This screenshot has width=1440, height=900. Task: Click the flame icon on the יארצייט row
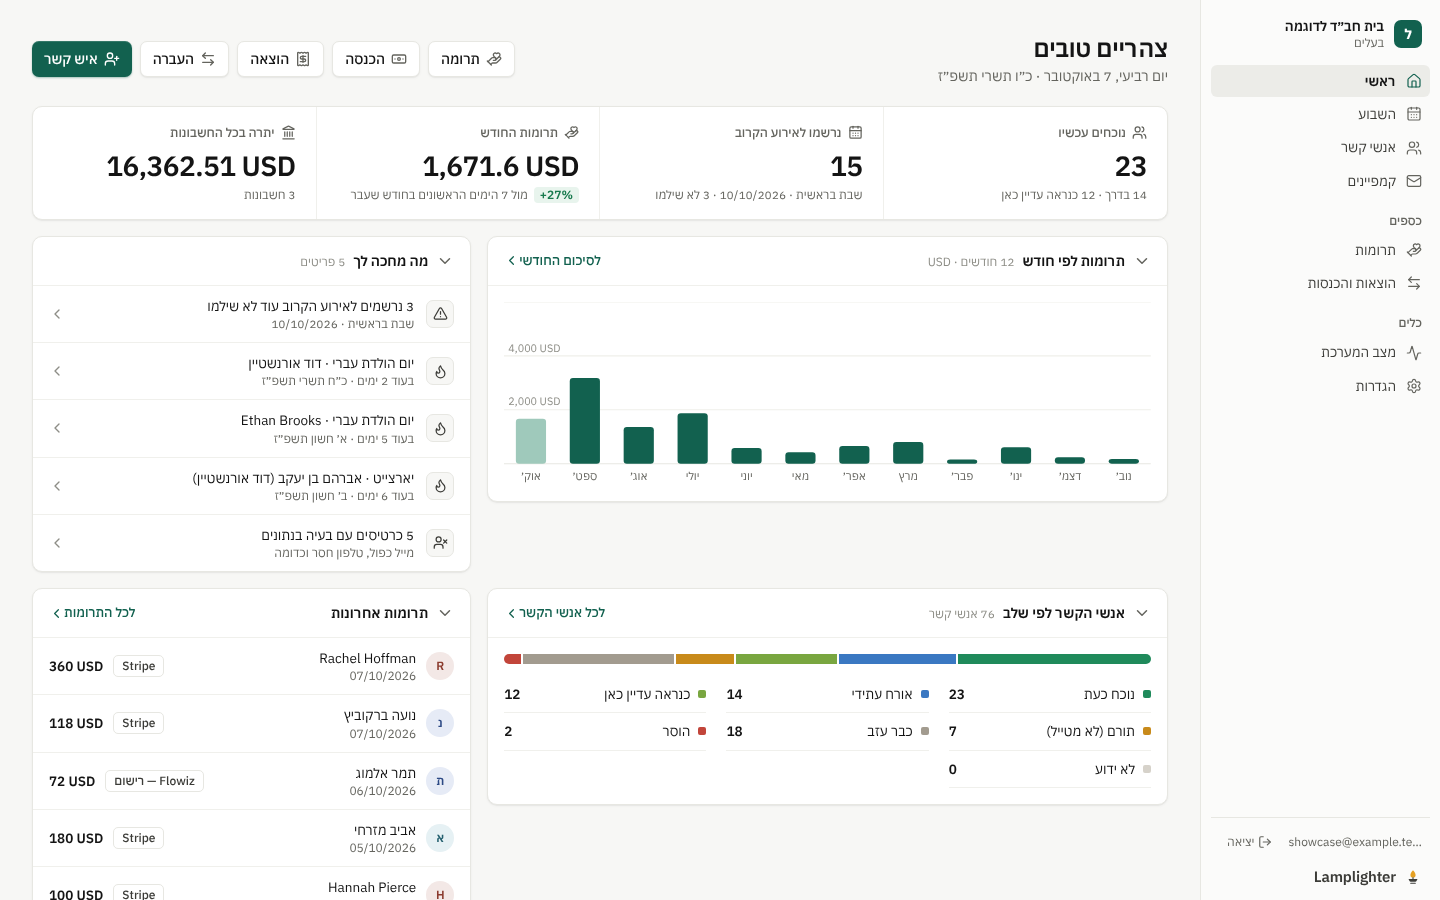tap(440, 486)
